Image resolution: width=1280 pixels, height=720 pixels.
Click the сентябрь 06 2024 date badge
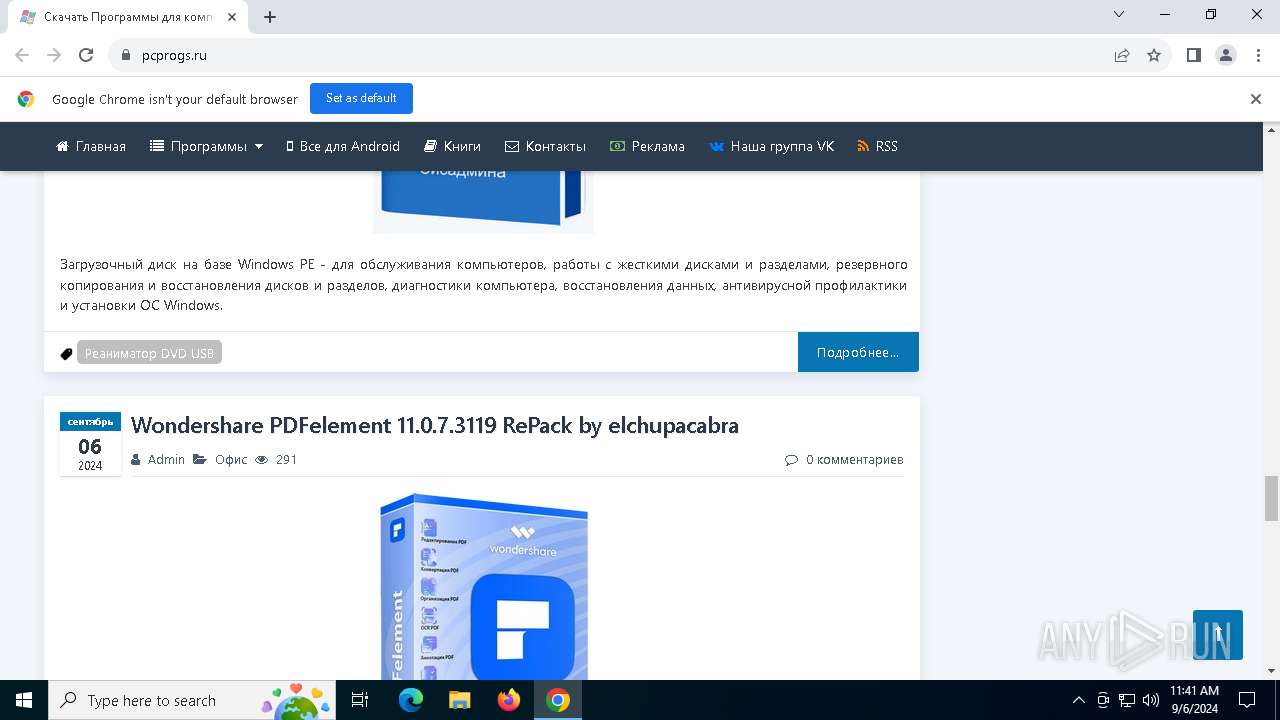pos(90,443)
